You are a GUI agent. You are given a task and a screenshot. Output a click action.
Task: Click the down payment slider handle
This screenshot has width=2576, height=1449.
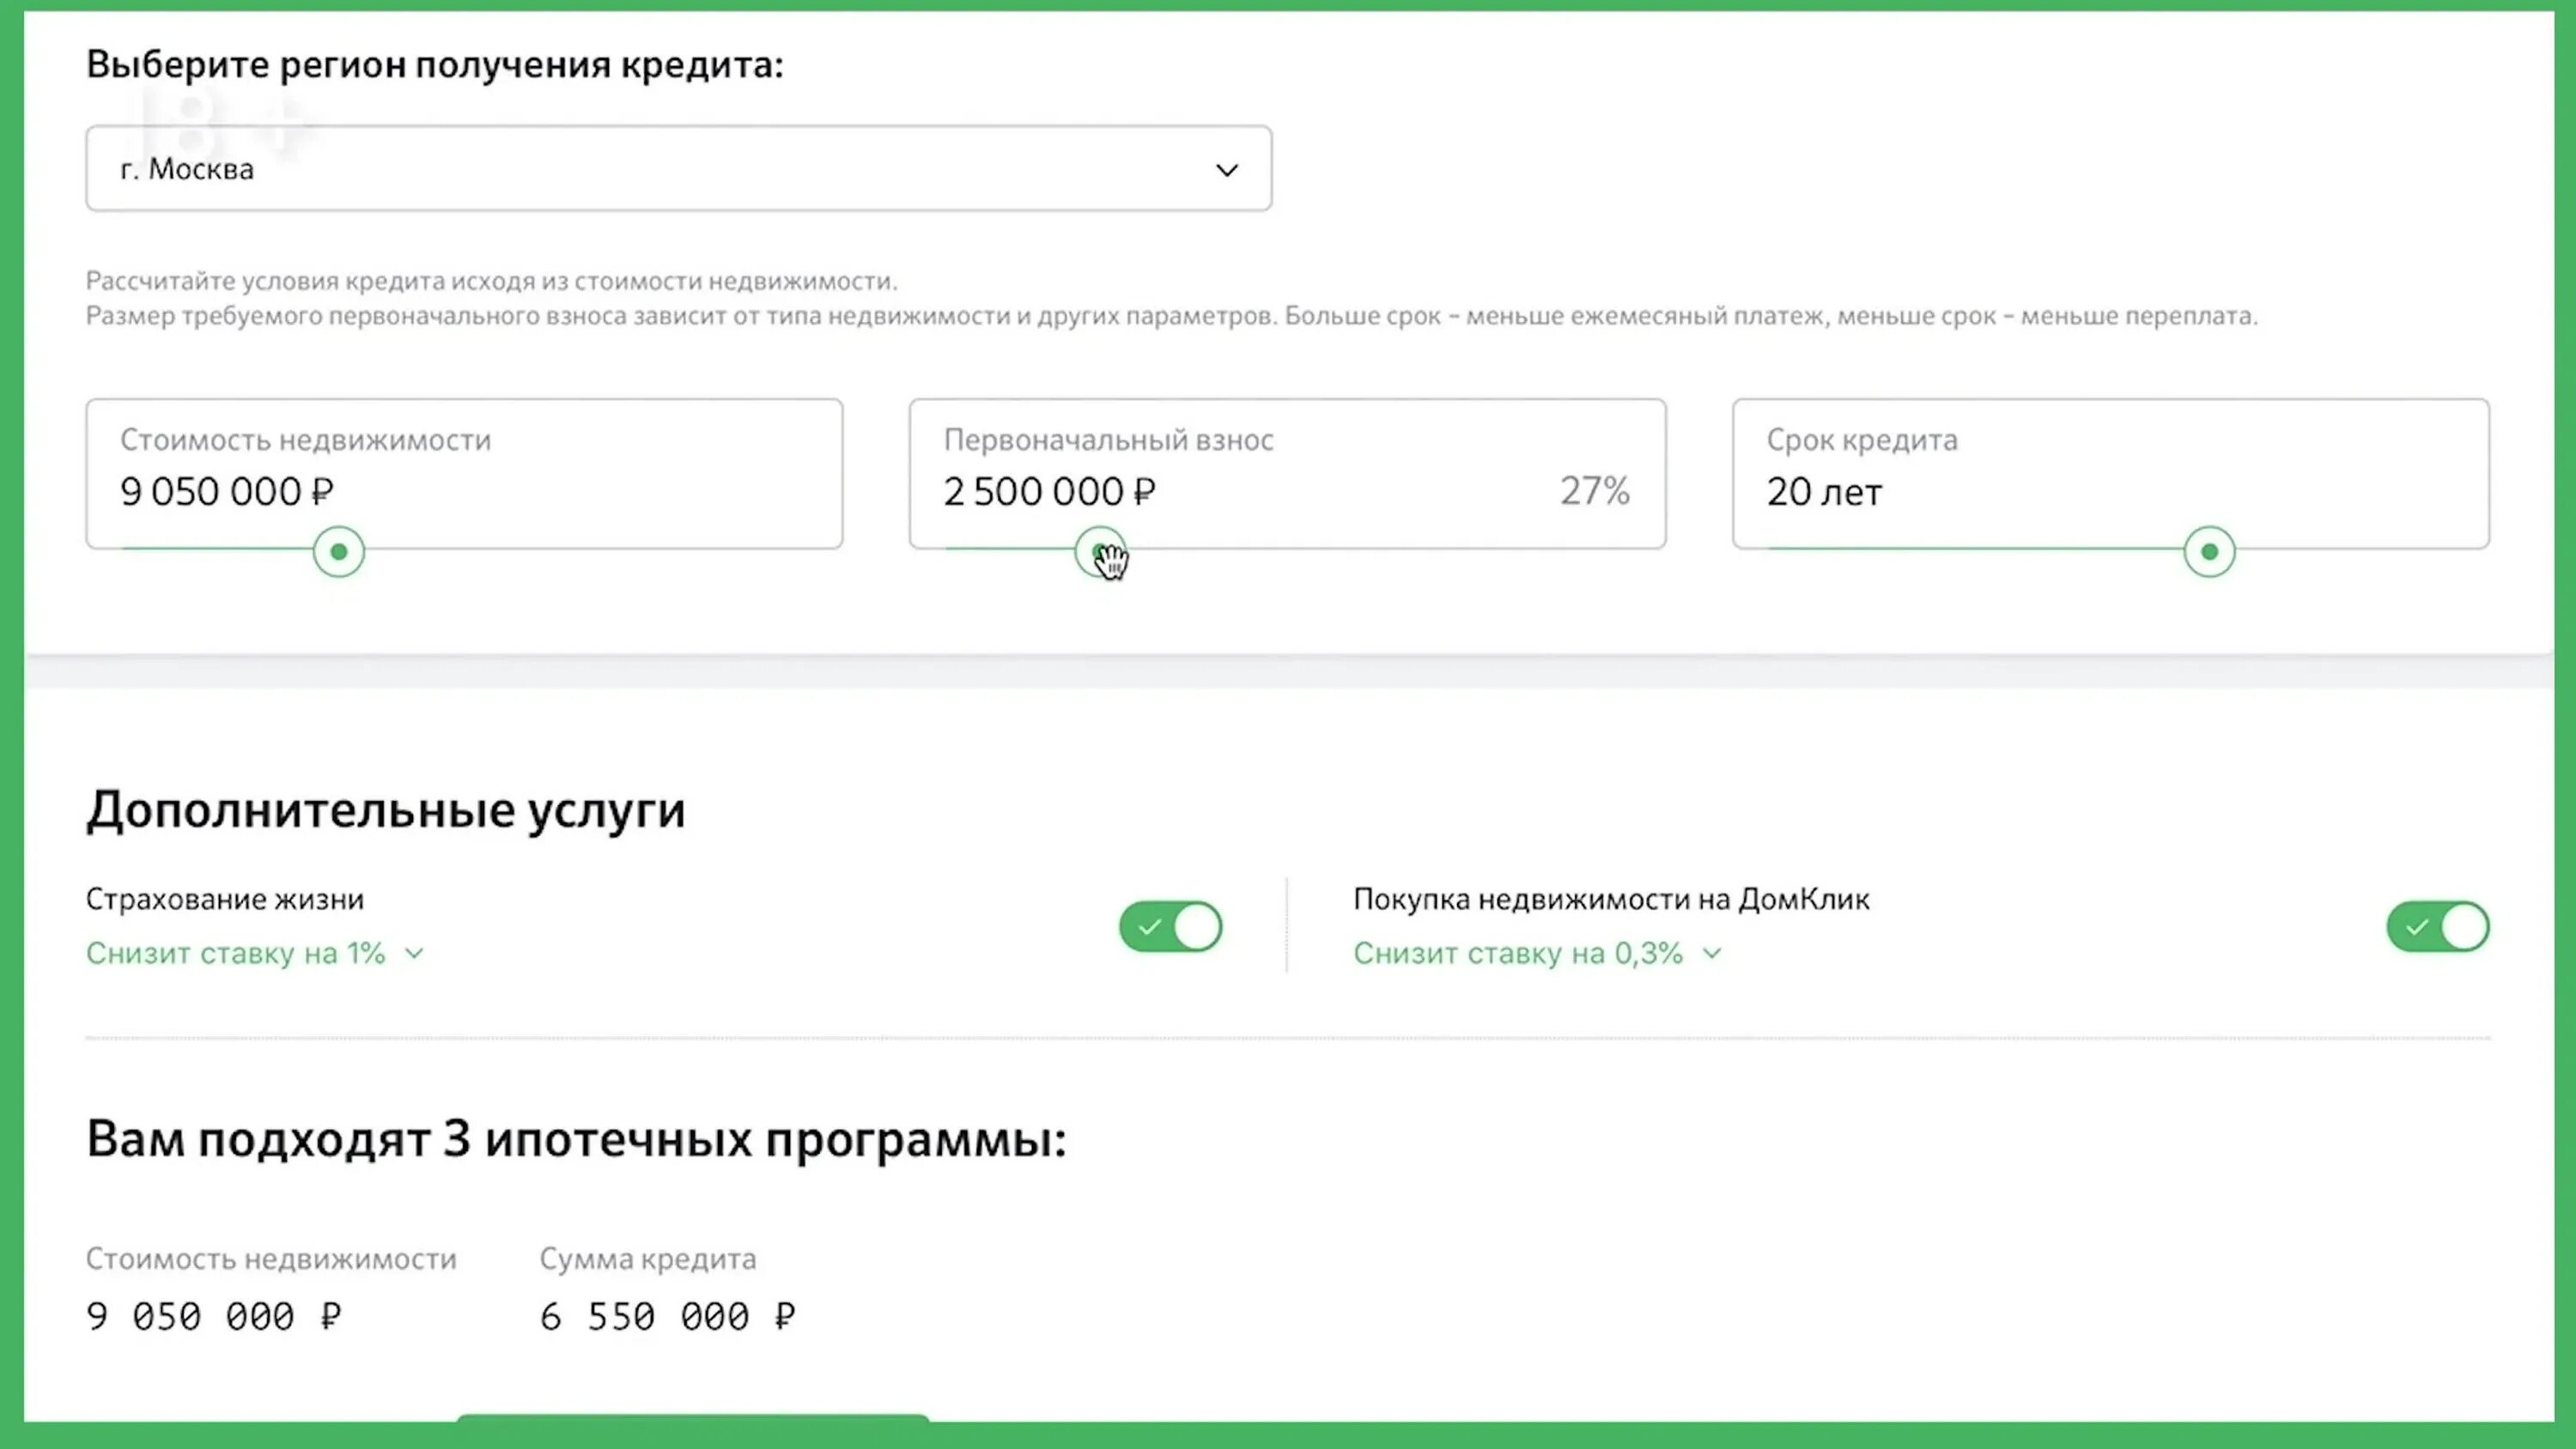[1100, 552]
